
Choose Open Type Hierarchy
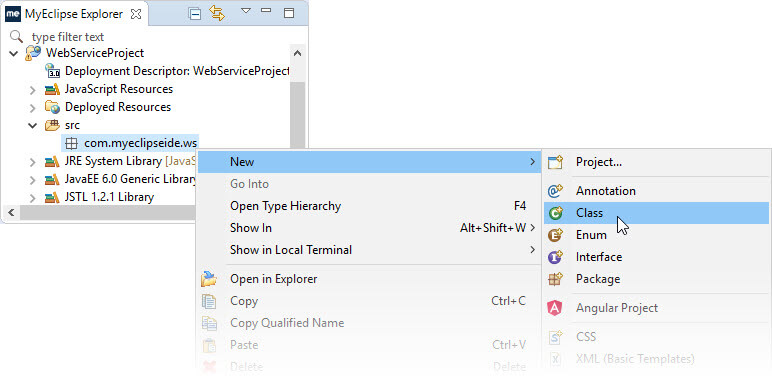(x=368, y=206)
